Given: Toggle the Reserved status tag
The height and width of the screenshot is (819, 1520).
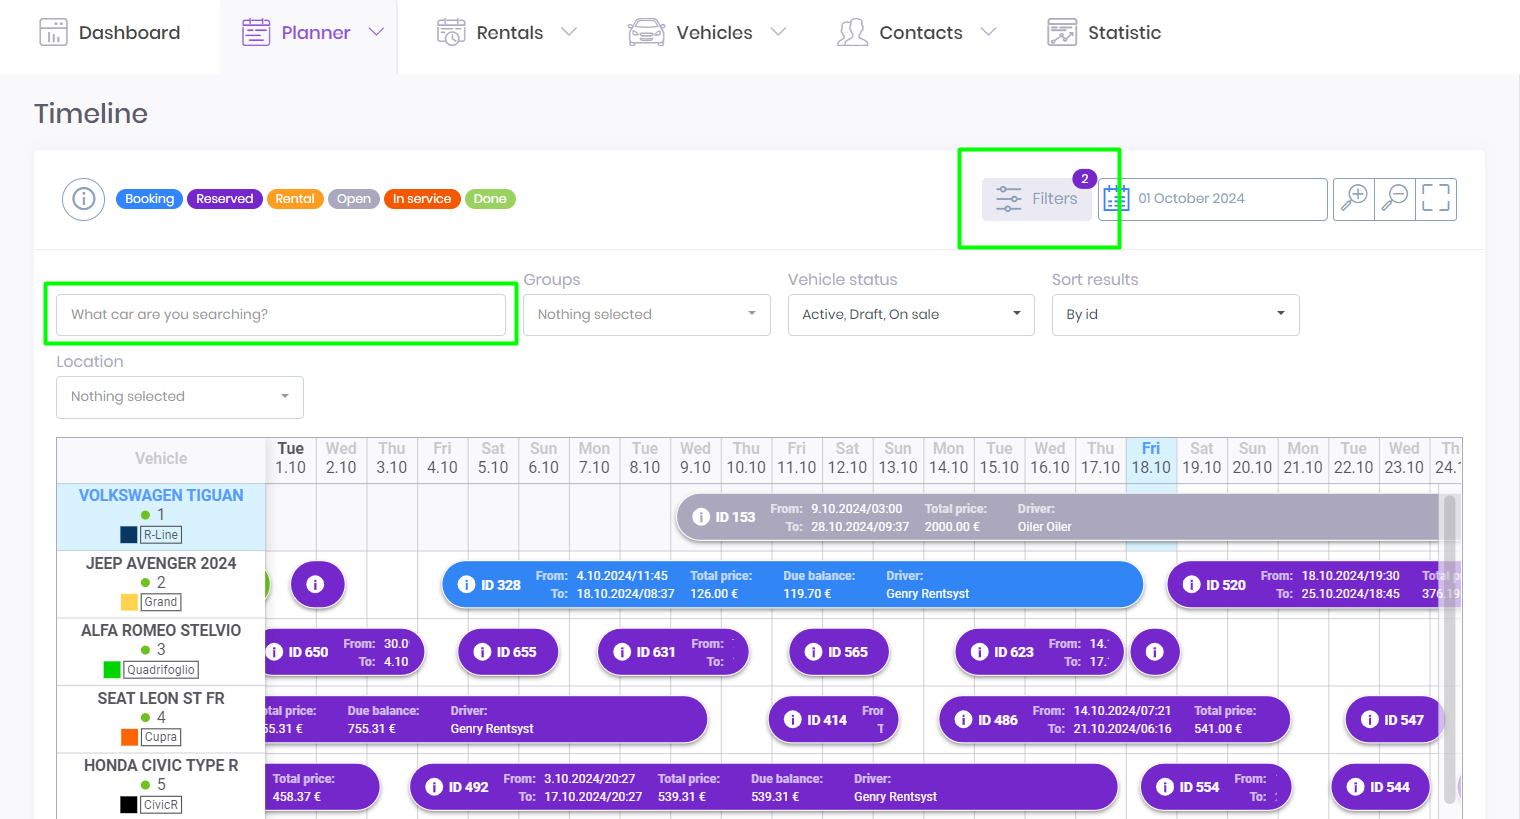Looking at the screenshot, I should click(224, 199).
